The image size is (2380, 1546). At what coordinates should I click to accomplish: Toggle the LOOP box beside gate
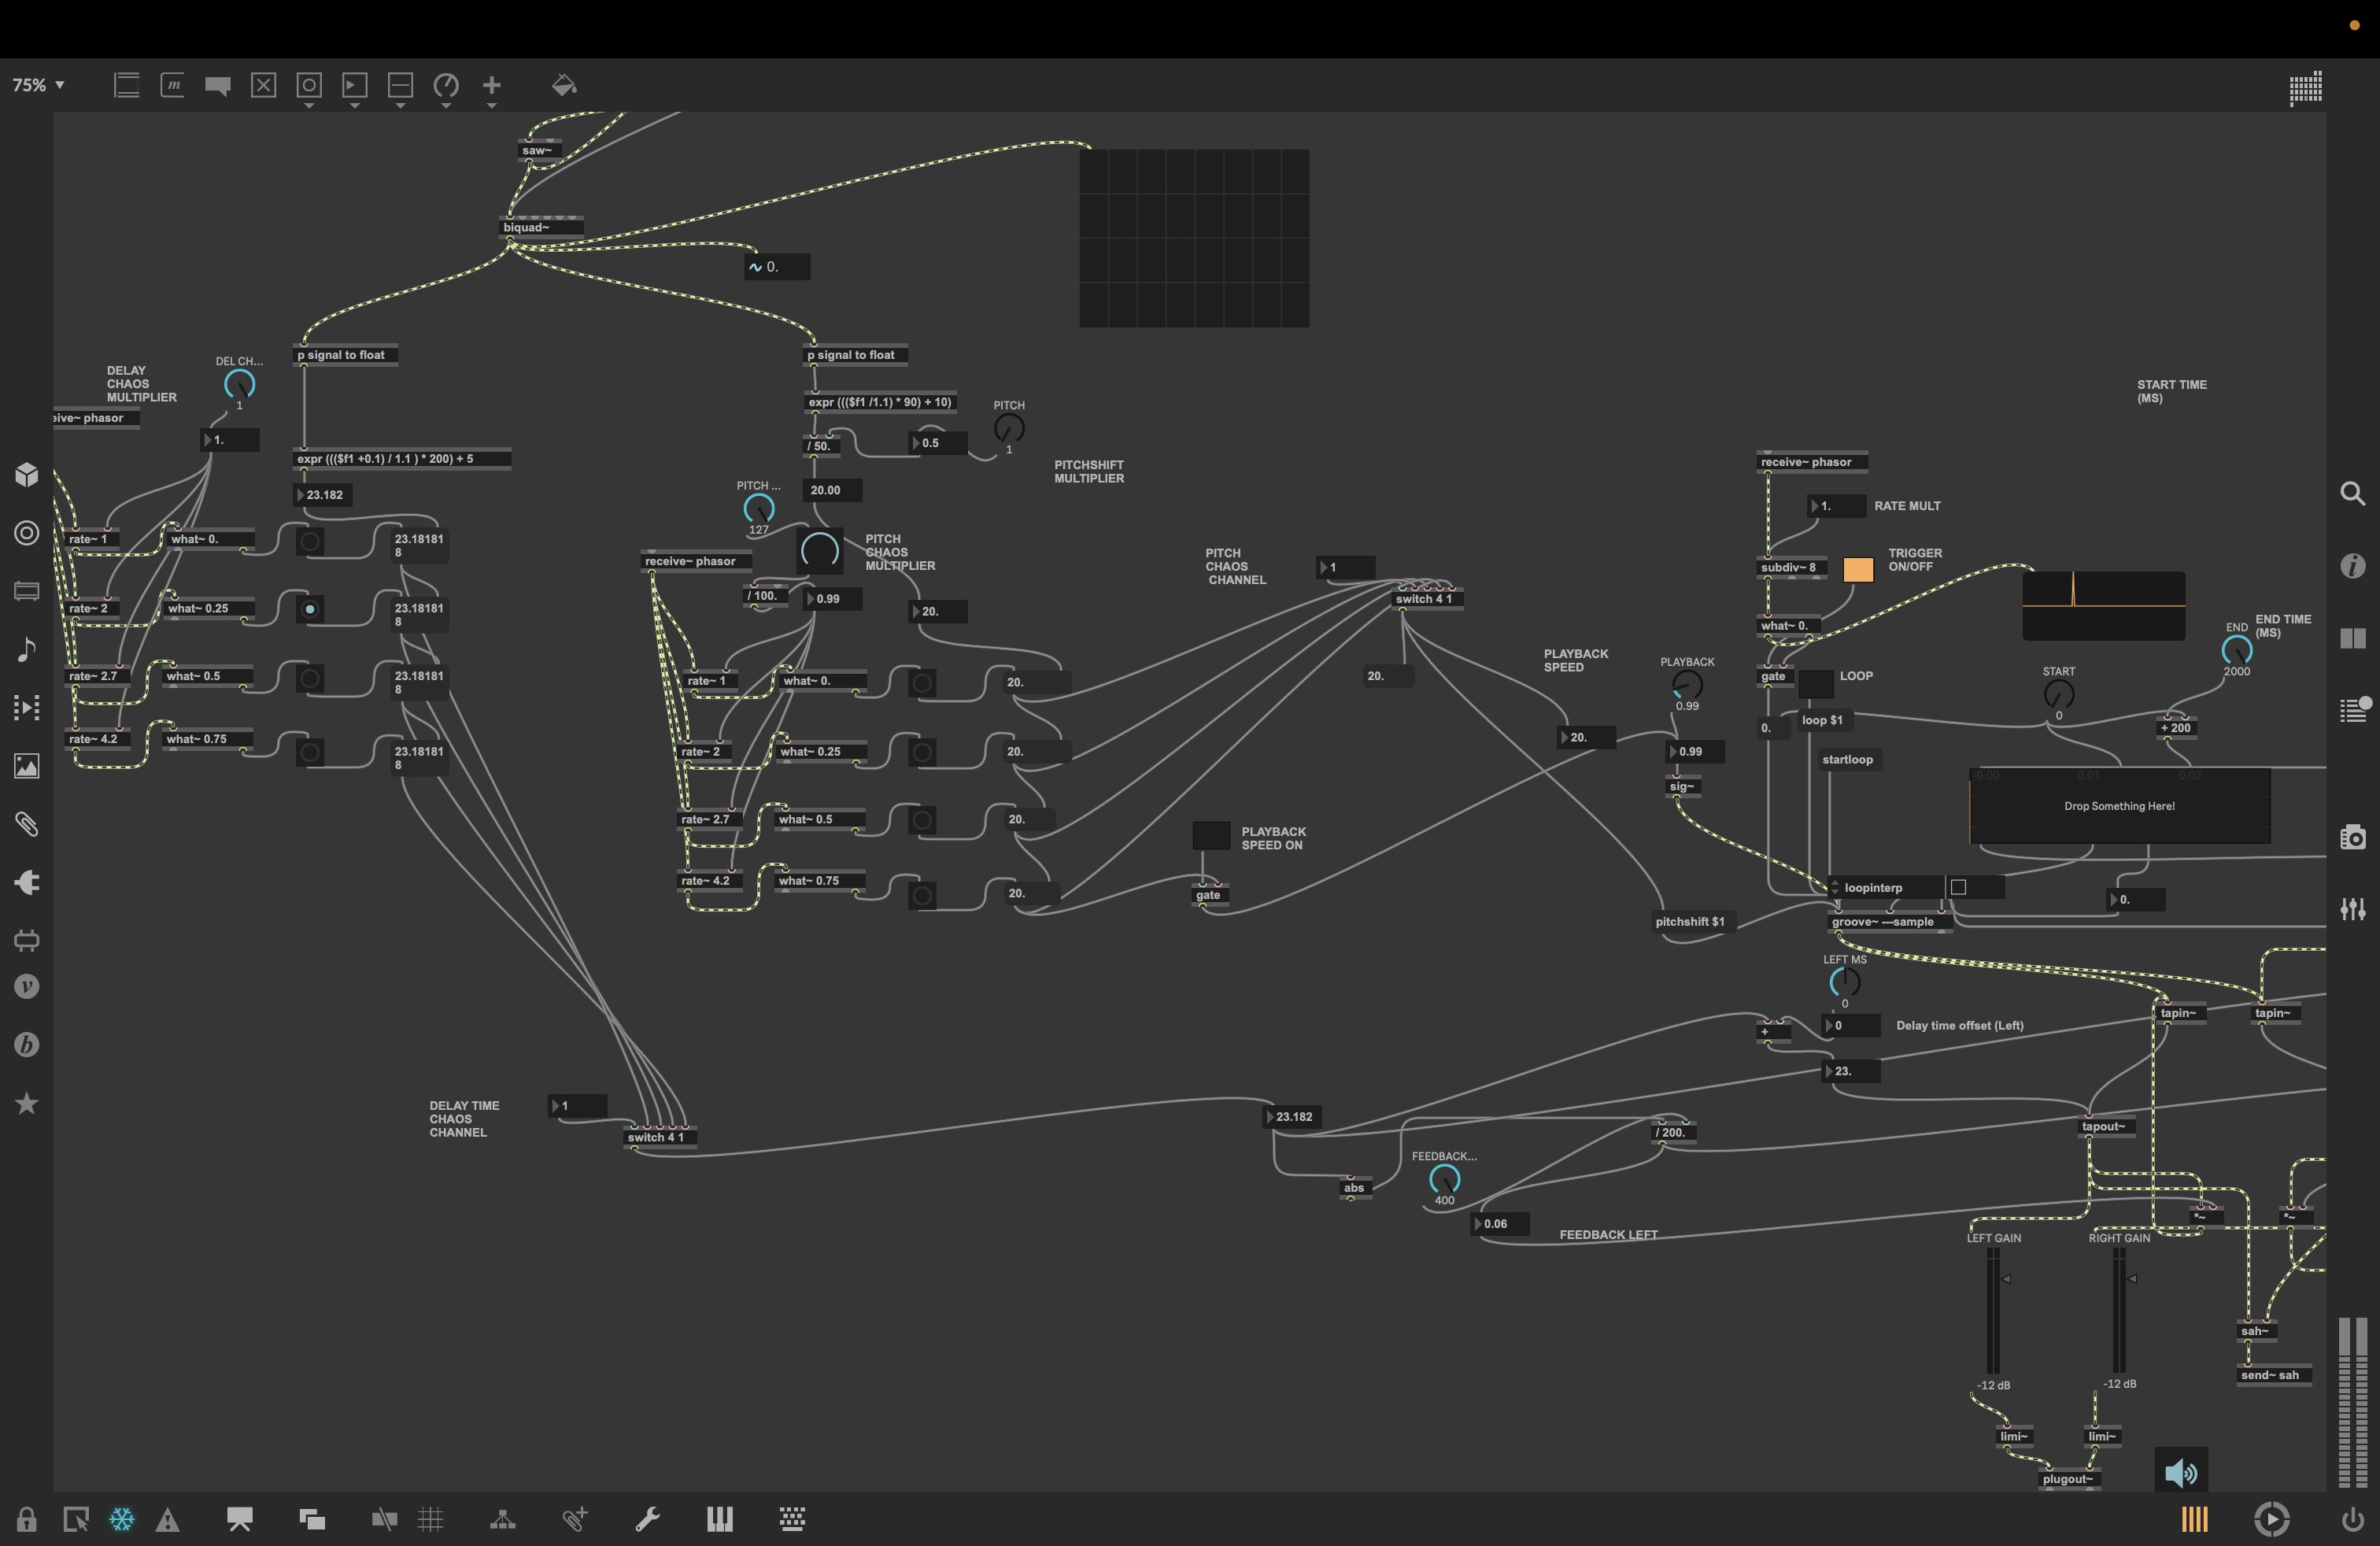tap(1816, 683)
